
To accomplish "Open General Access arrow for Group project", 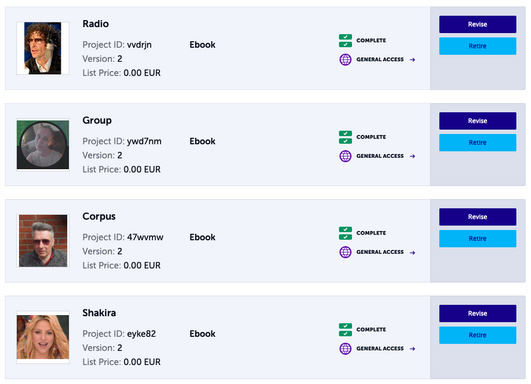I will pos(412,156).
